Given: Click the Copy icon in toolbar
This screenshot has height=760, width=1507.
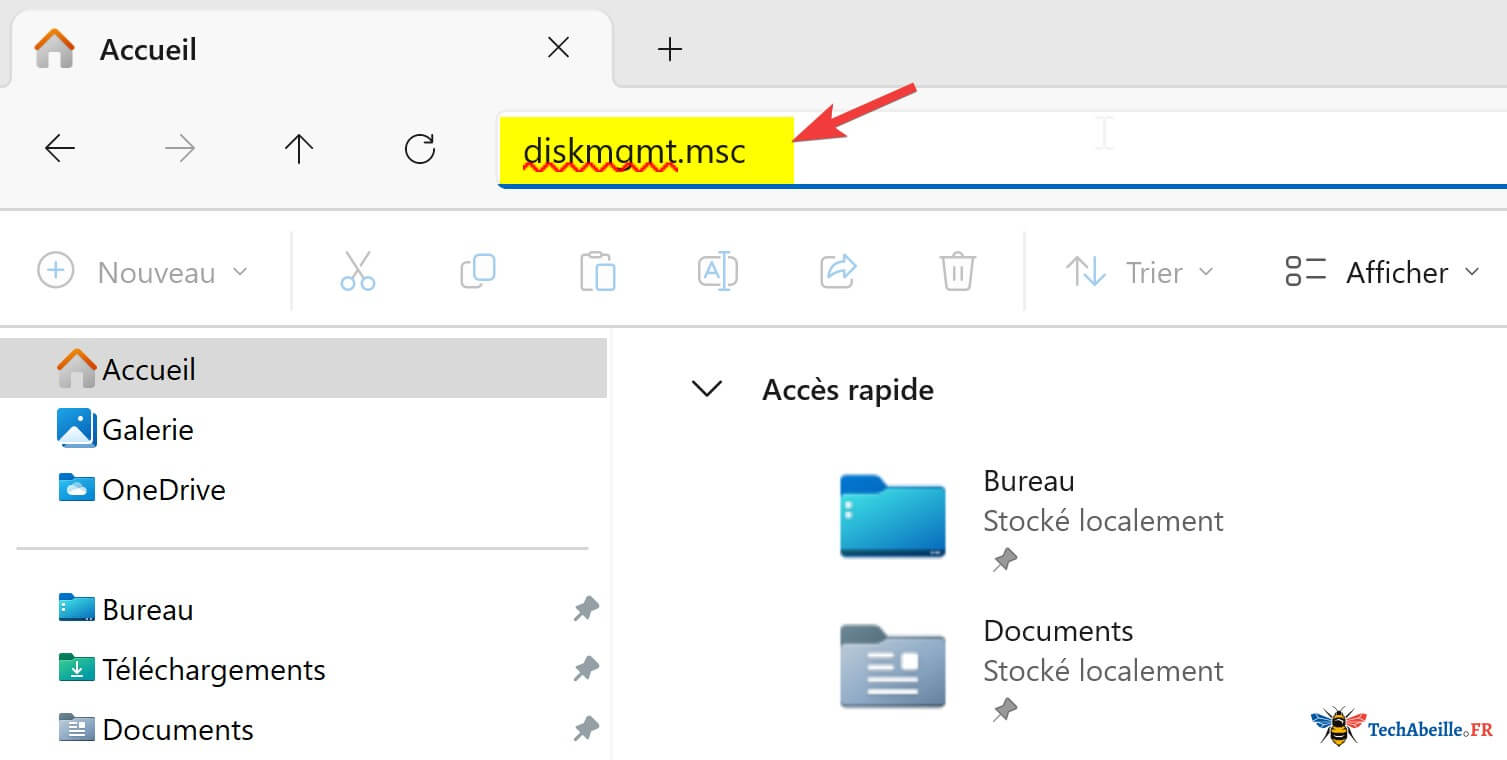Looking at the screenshot, I should (x=478, y=272).
